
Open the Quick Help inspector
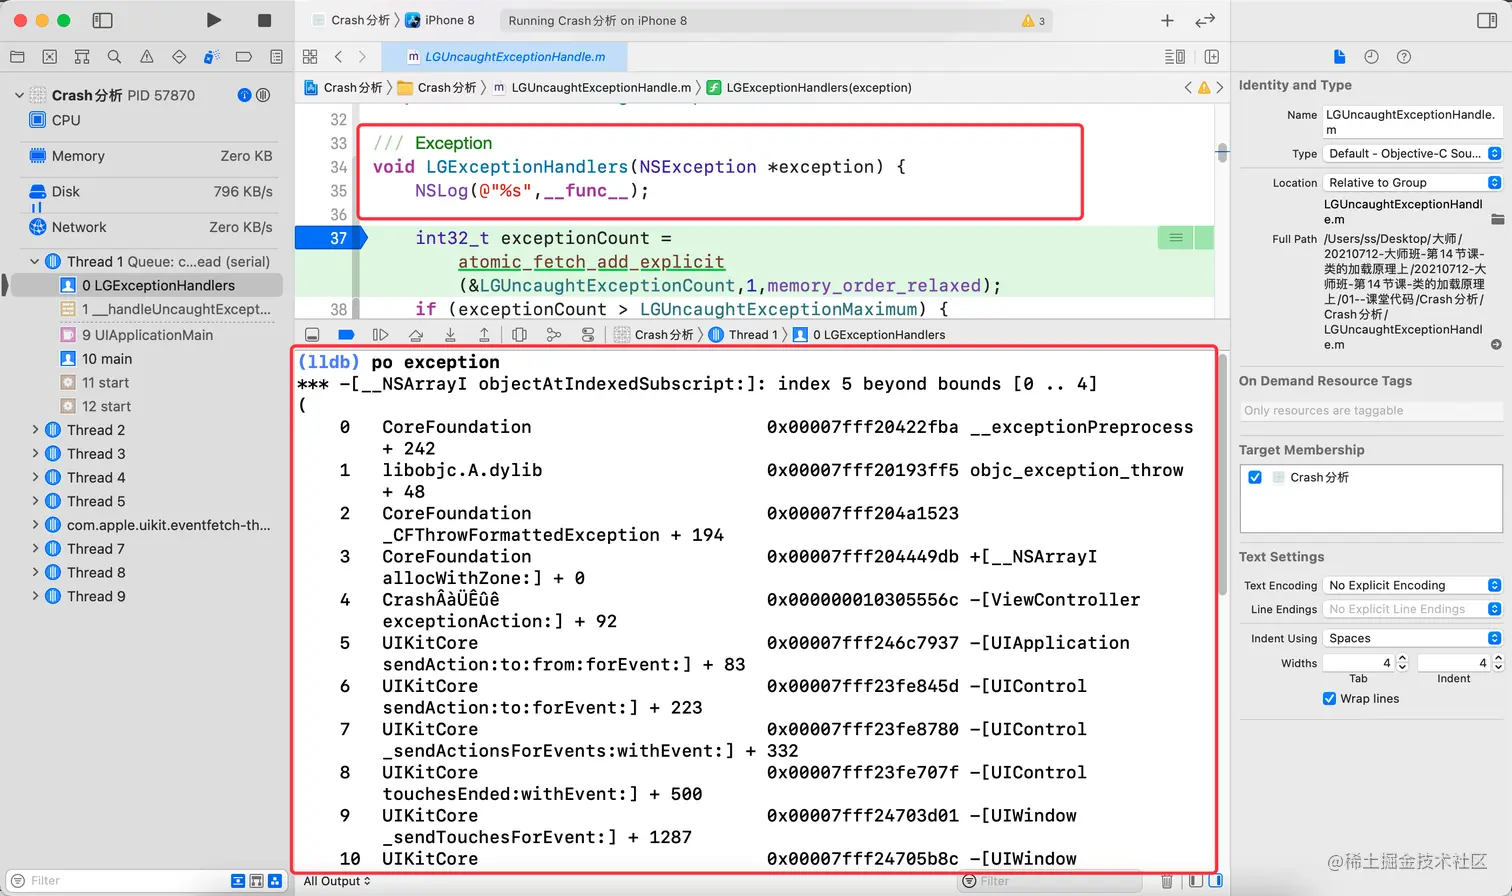(1404, 57)
